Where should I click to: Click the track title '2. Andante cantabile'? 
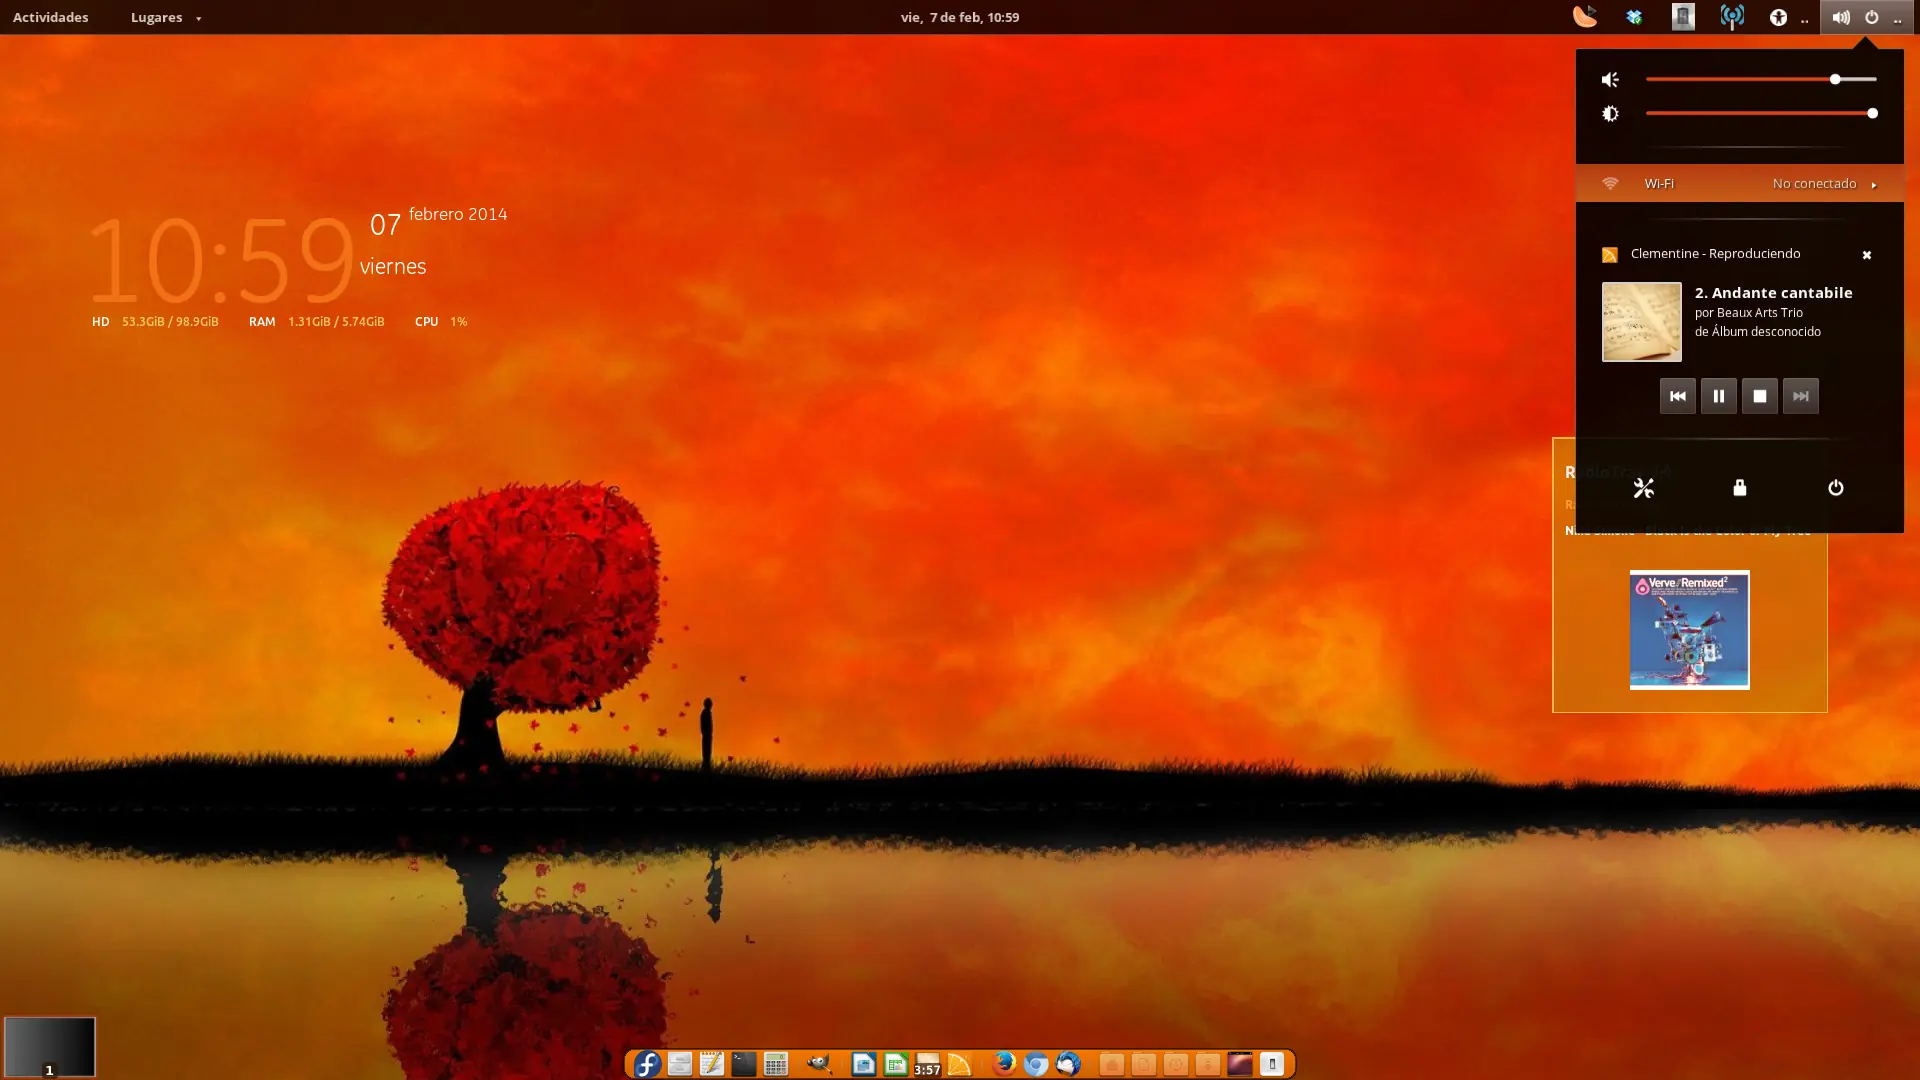point(1774,293)
